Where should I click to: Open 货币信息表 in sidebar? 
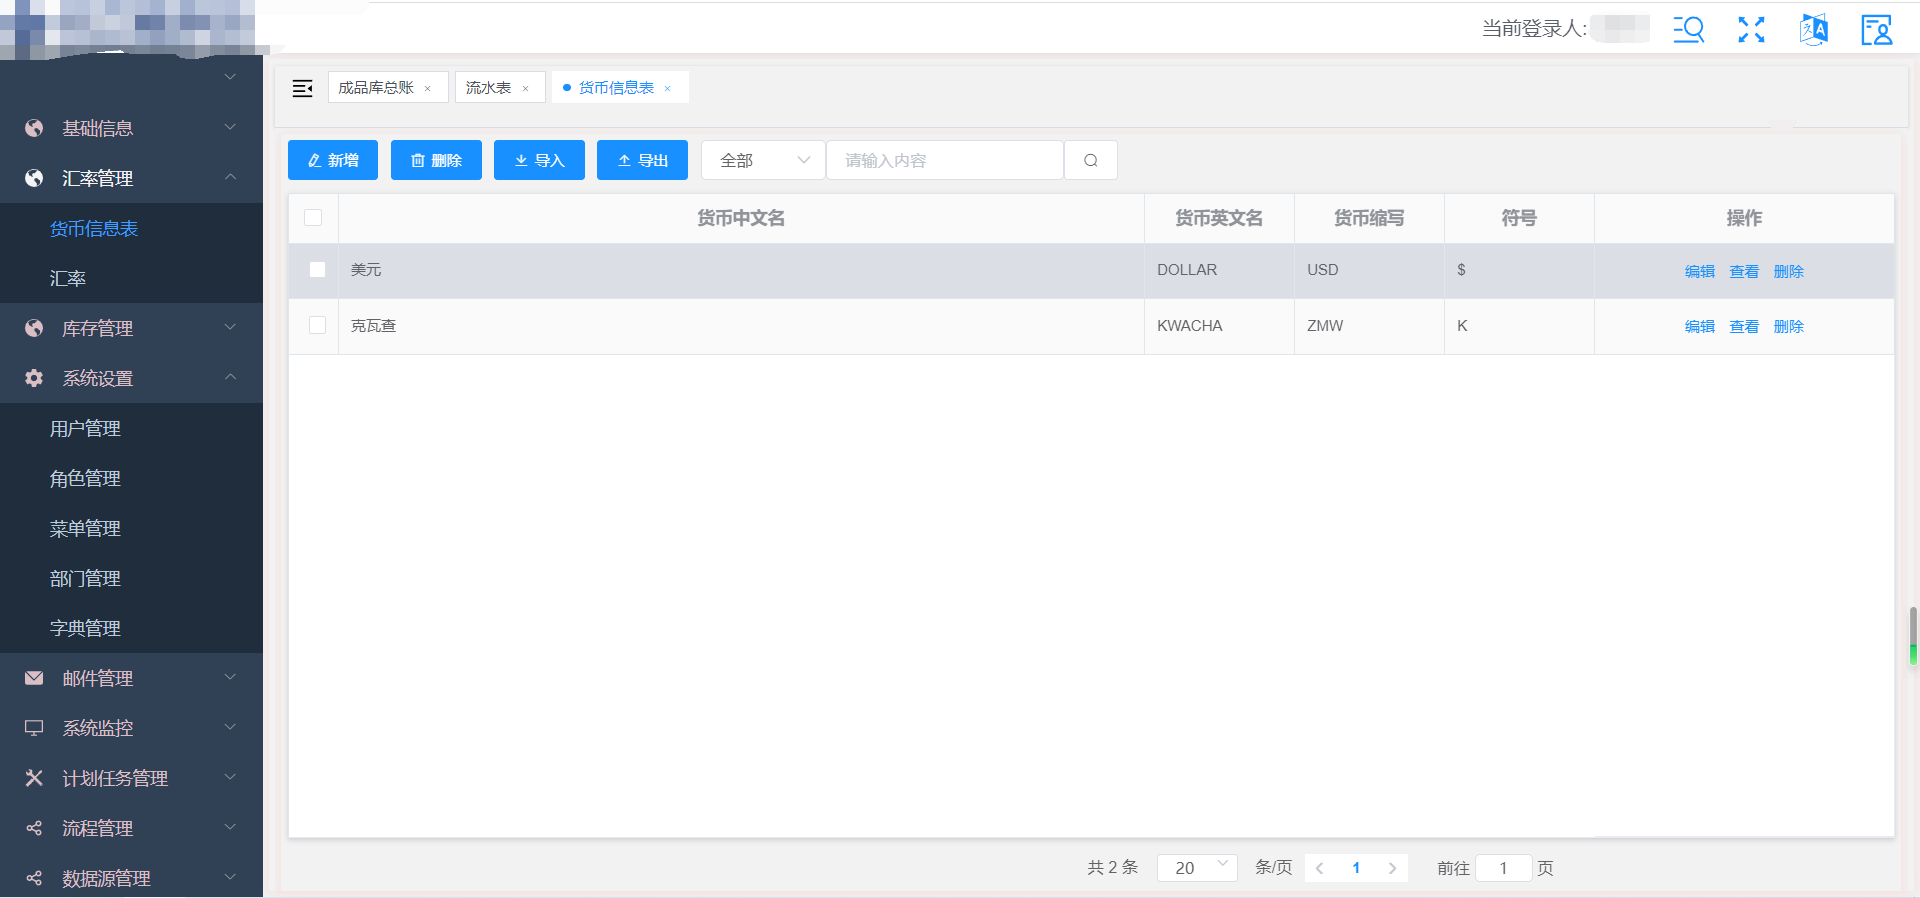click(x=131, y=228)
